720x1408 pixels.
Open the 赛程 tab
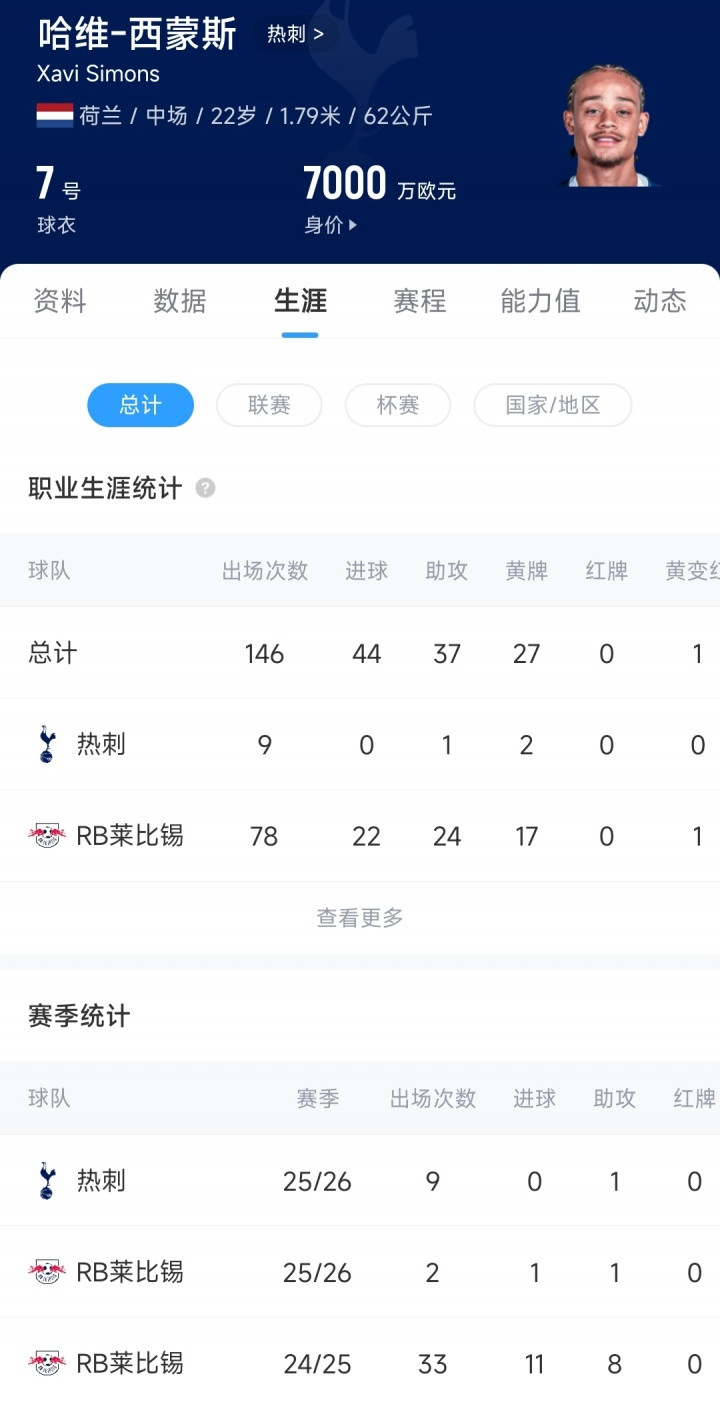(x=420, y=301)
